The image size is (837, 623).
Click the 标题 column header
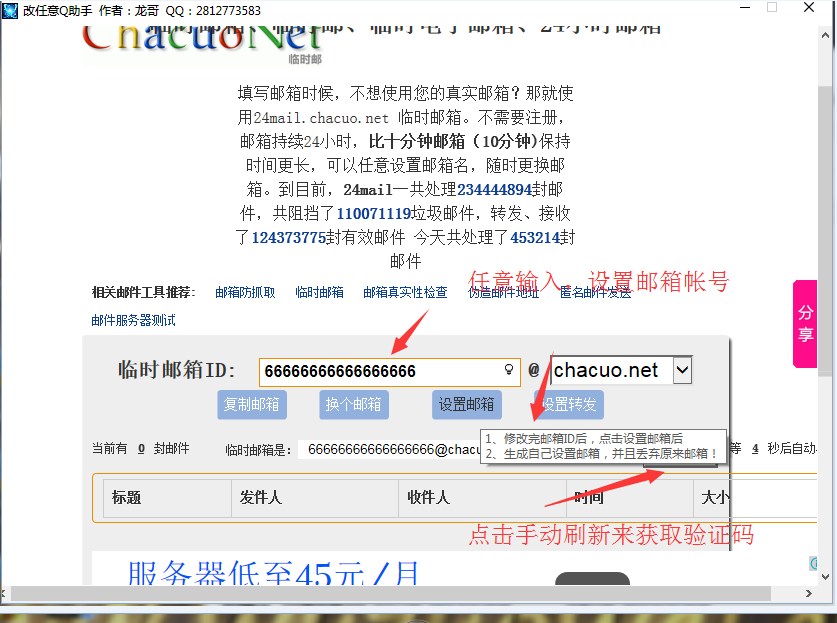[x=167, y=498]
